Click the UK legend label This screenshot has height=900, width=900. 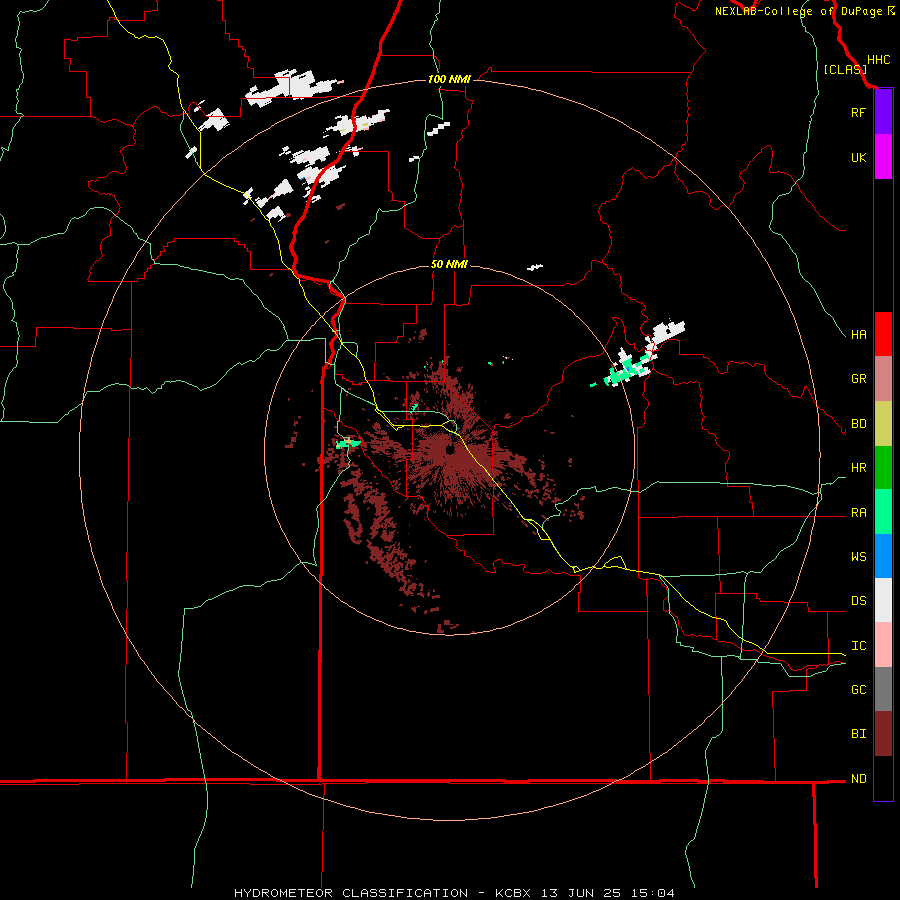click(x=858, y=157)
